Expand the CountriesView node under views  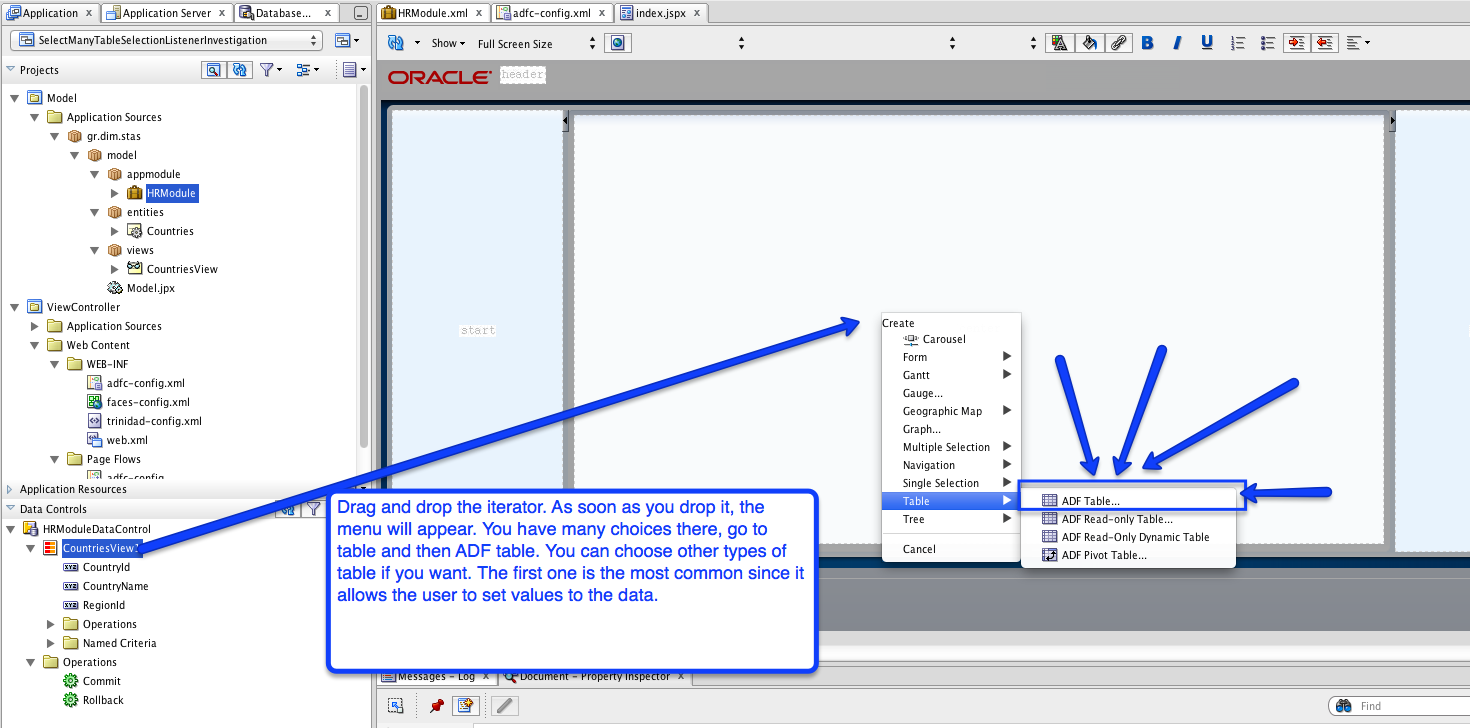tap(115, 269)
